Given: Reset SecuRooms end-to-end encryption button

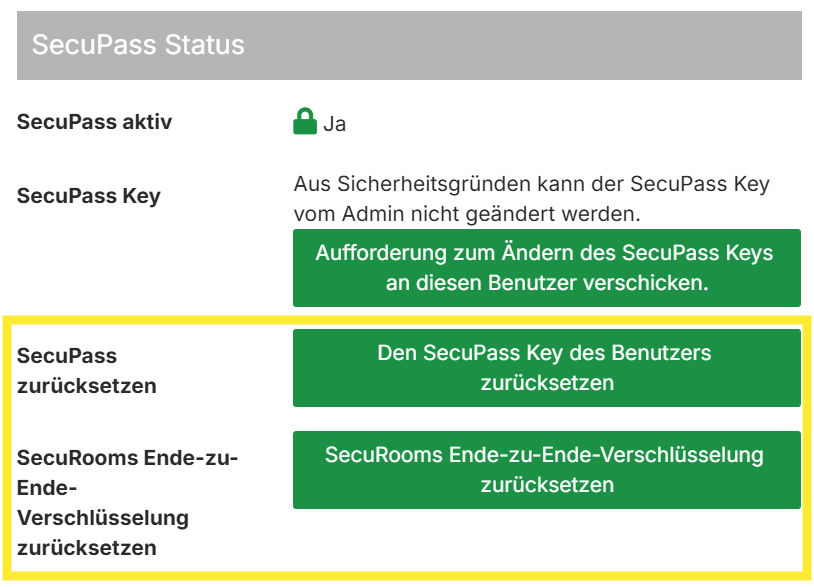Looking at the screenshot, I should coord(546,469).
